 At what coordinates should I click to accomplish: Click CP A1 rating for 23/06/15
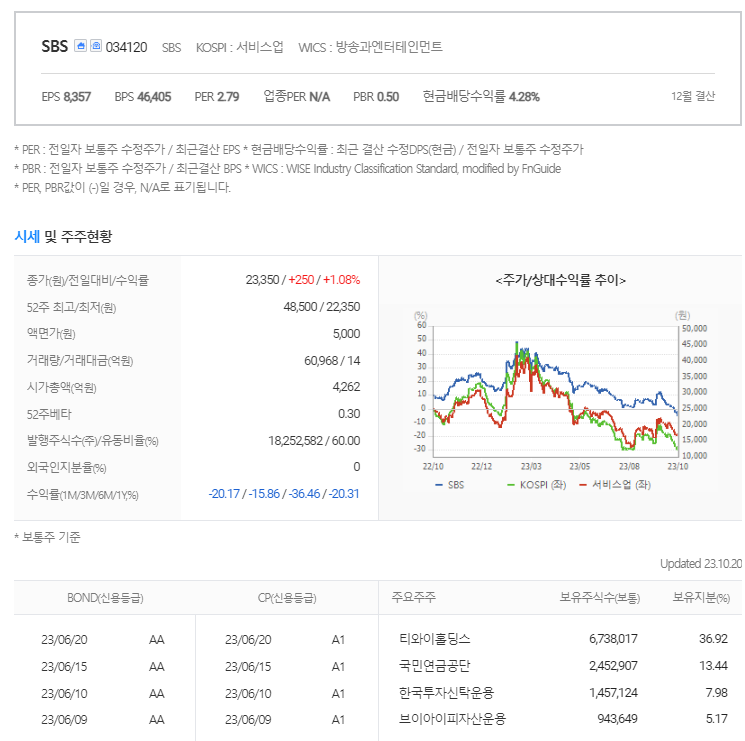click(x=338, y=666)
